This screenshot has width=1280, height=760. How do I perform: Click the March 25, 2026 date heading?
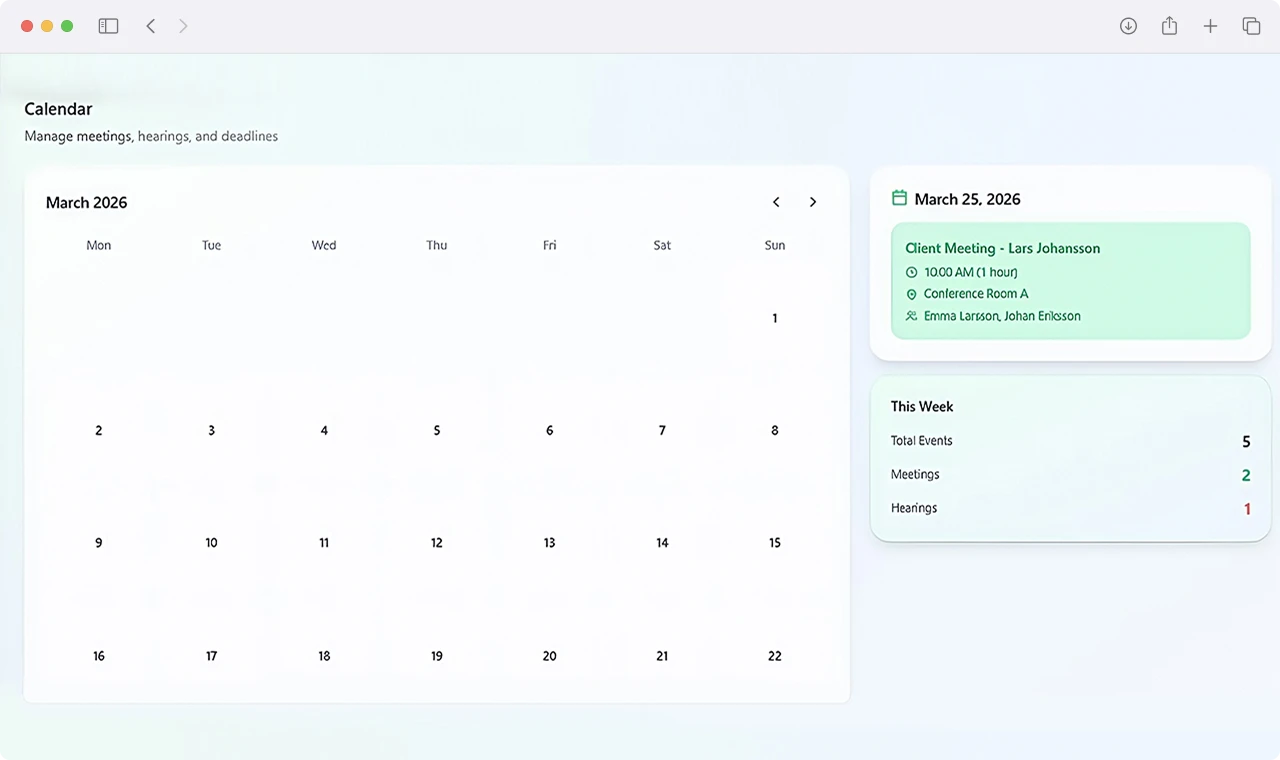pos(967,199)
